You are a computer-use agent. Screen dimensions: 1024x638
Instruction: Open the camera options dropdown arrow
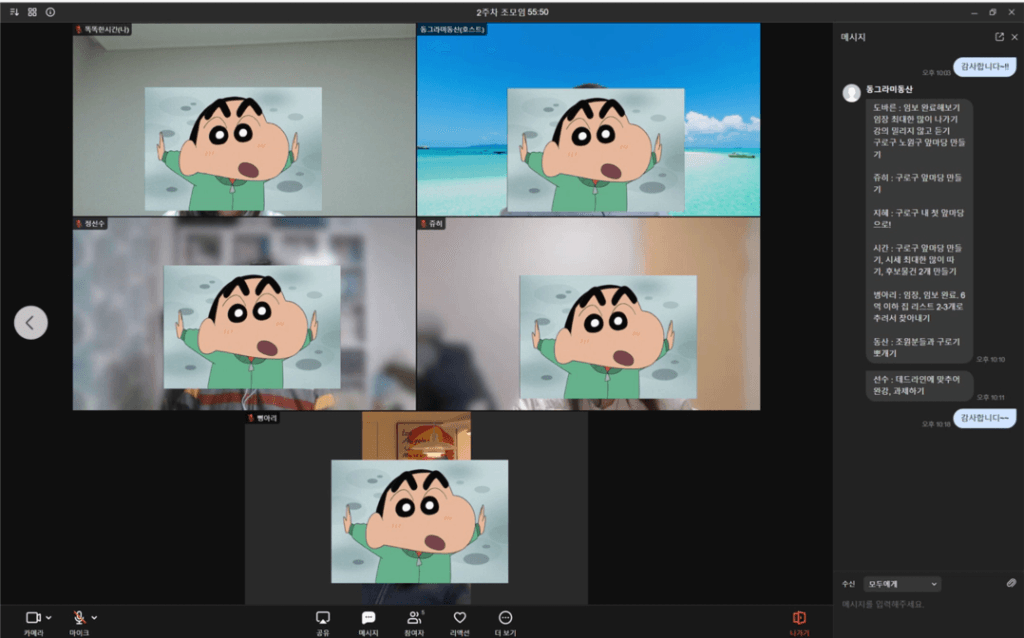click(x=48, y=618)
